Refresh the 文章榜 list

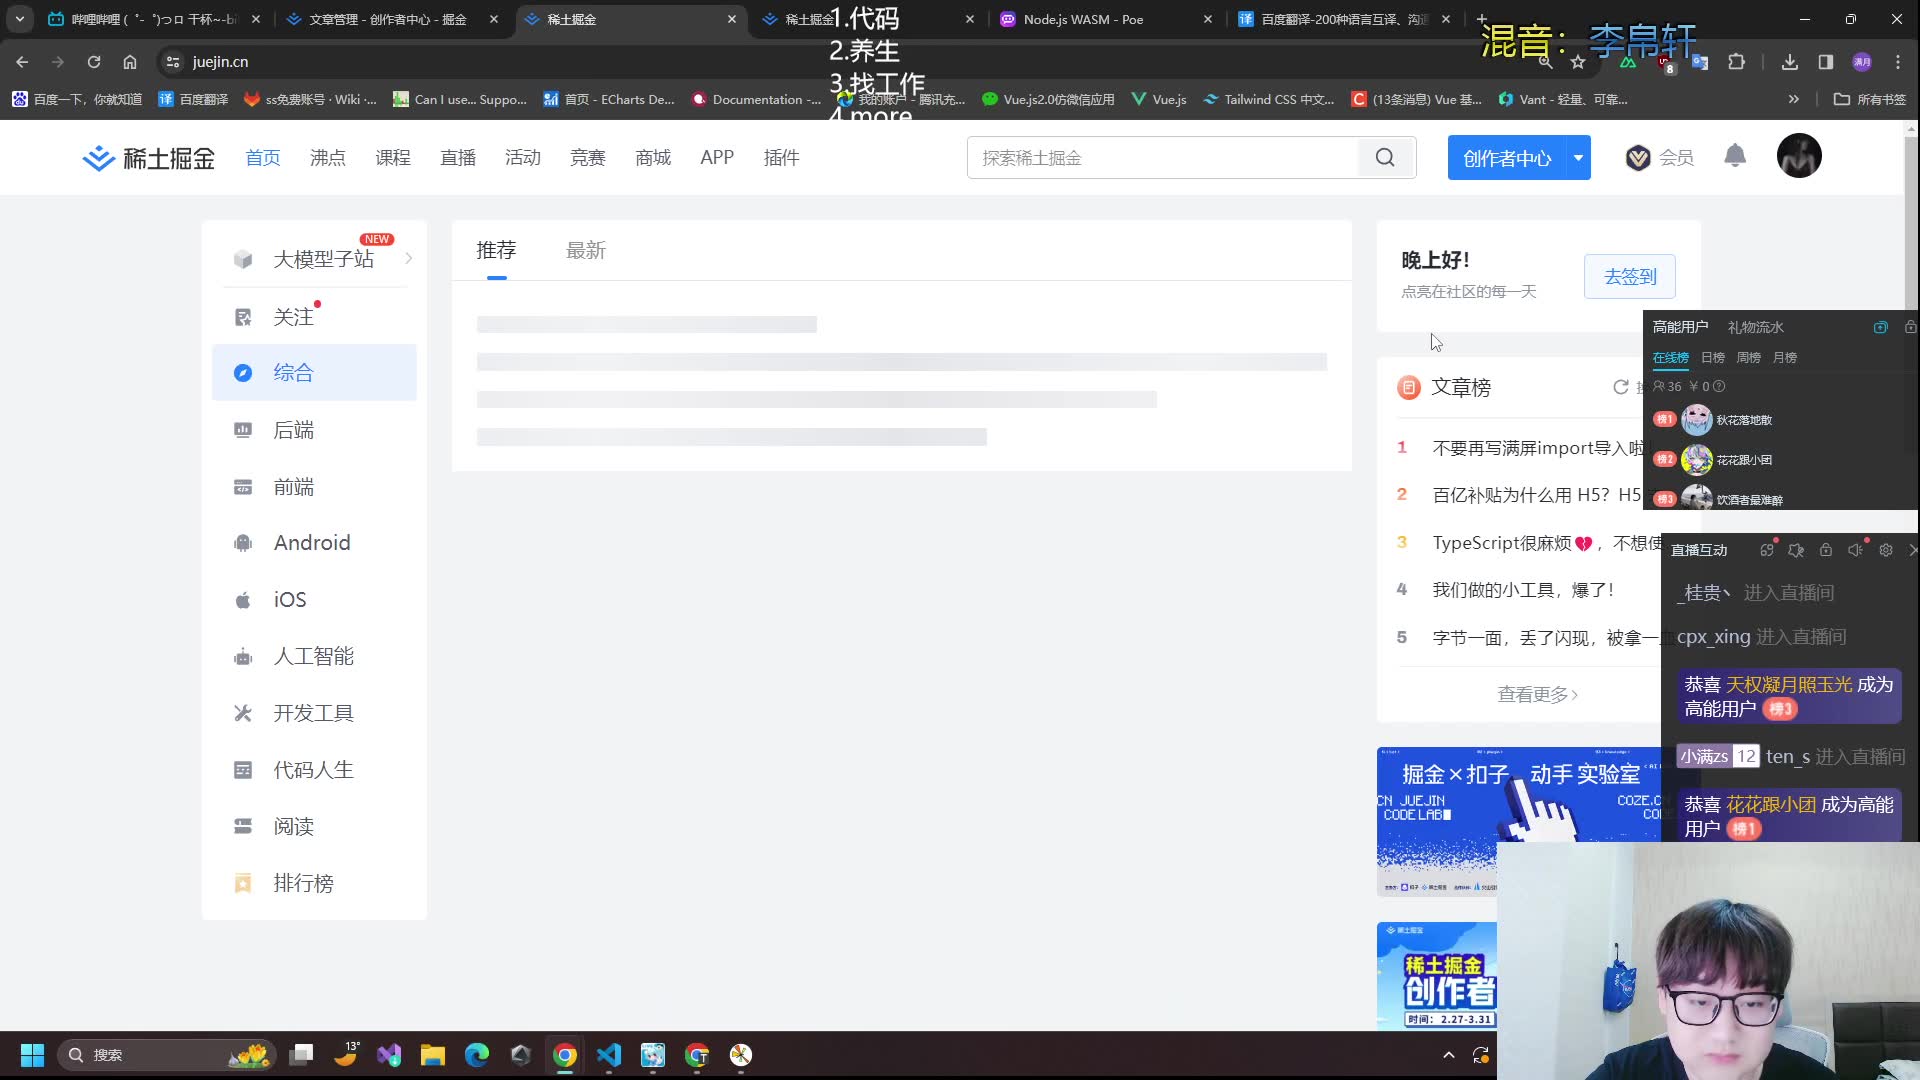point(1621,387)
